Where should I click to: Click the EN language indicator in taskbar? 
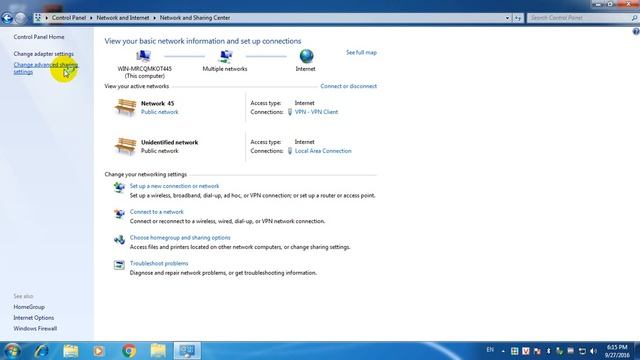(490, 350)
